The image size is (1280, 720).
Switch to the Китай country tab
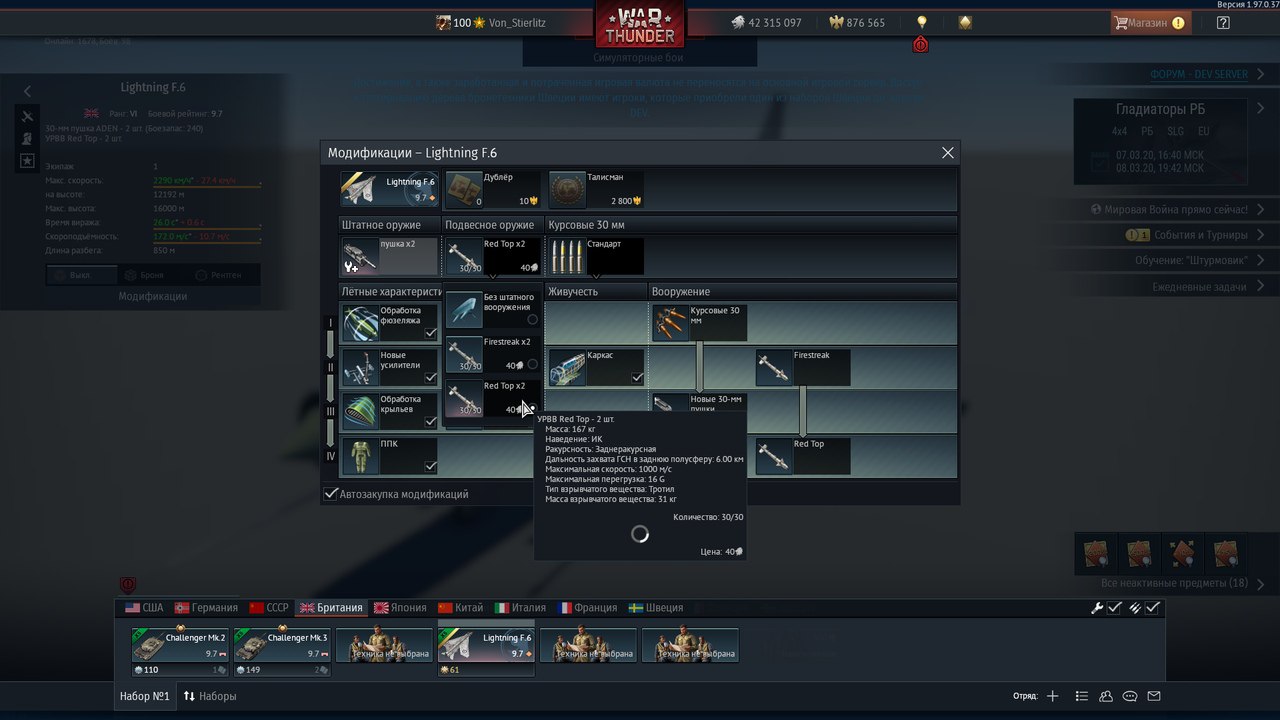click(461, 608)
